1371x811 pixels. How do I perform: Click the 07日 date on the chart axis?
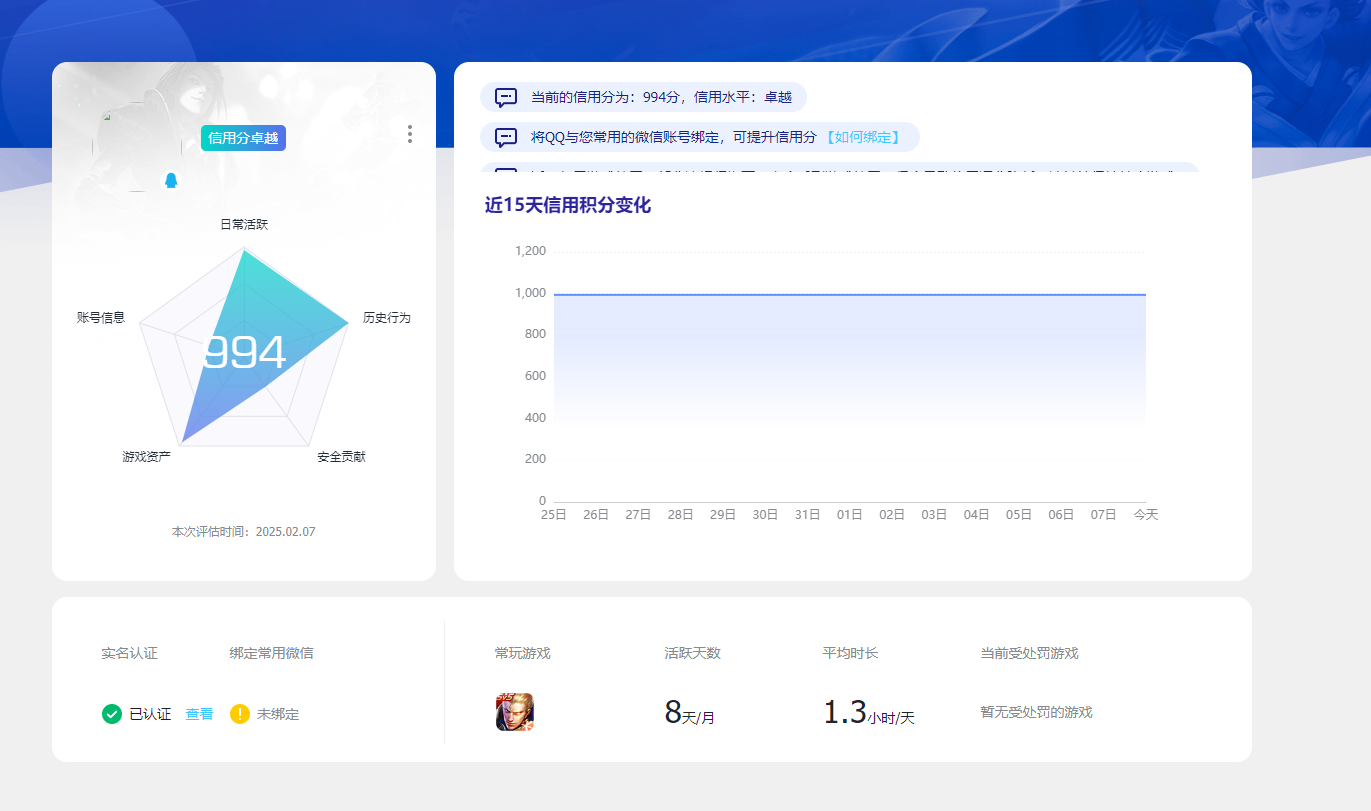coord(1104,514)
